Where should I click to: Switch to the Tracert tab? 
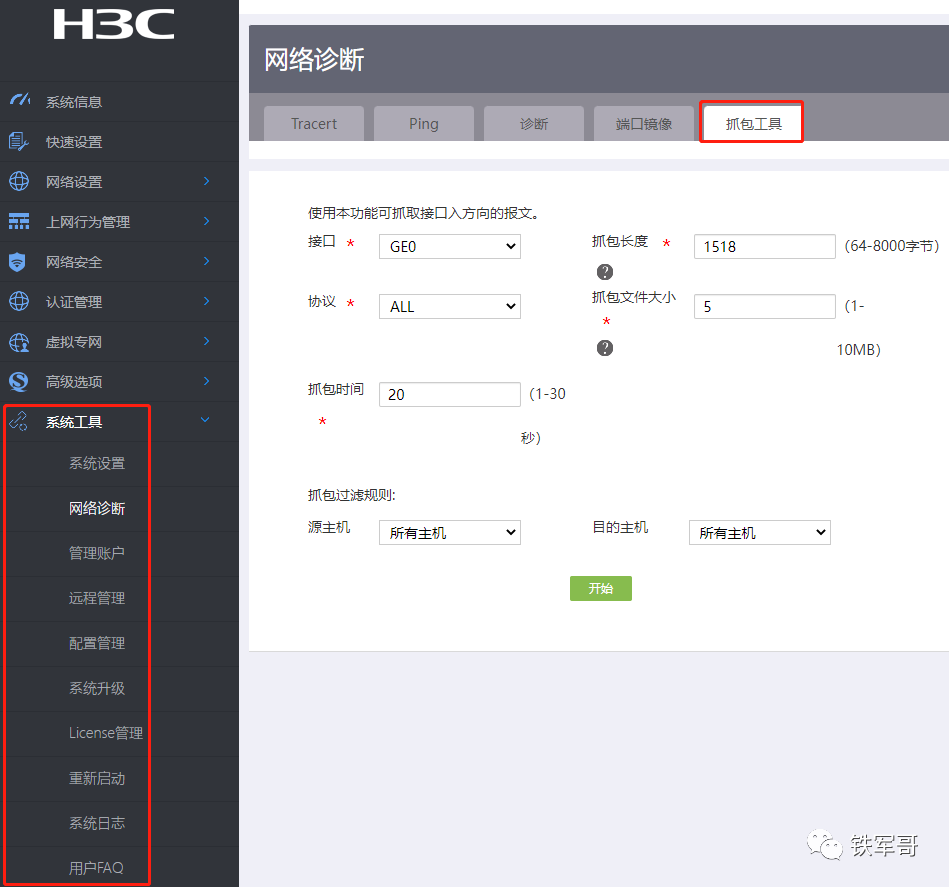coord(314,124)
